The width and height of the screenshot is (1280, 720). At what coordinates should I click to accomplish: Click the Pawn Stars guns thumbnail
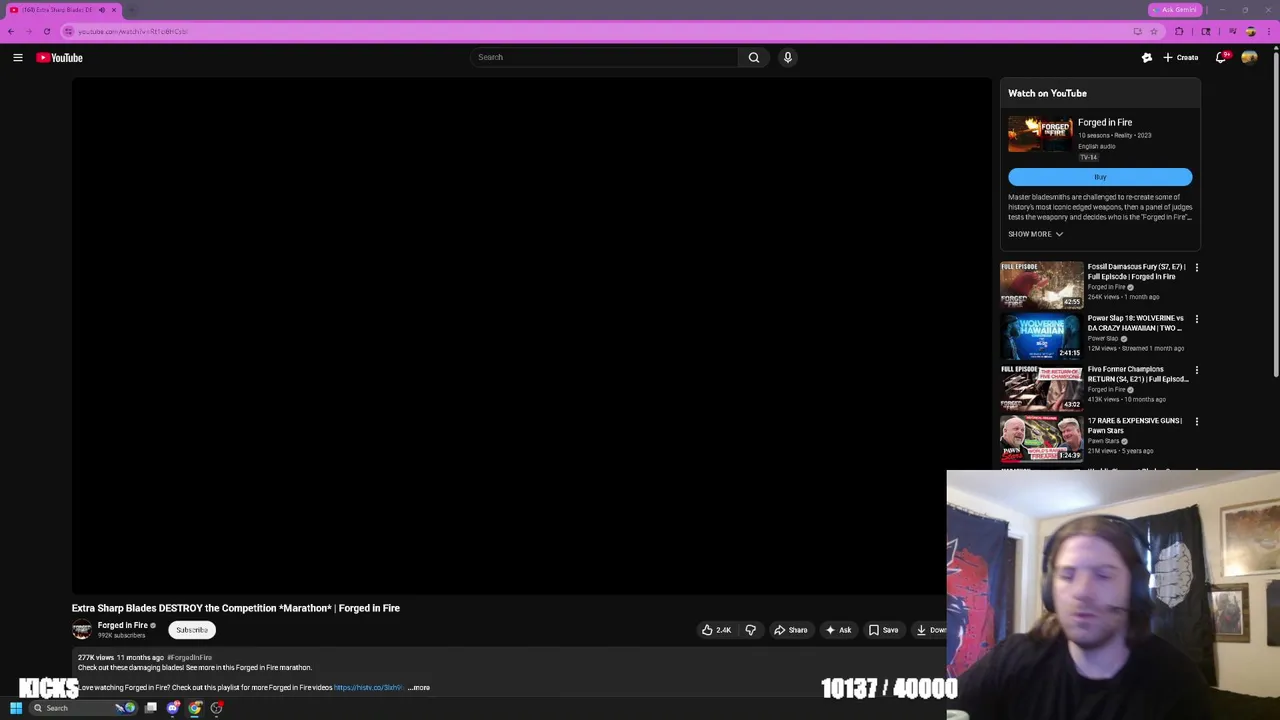[1041, 438]
